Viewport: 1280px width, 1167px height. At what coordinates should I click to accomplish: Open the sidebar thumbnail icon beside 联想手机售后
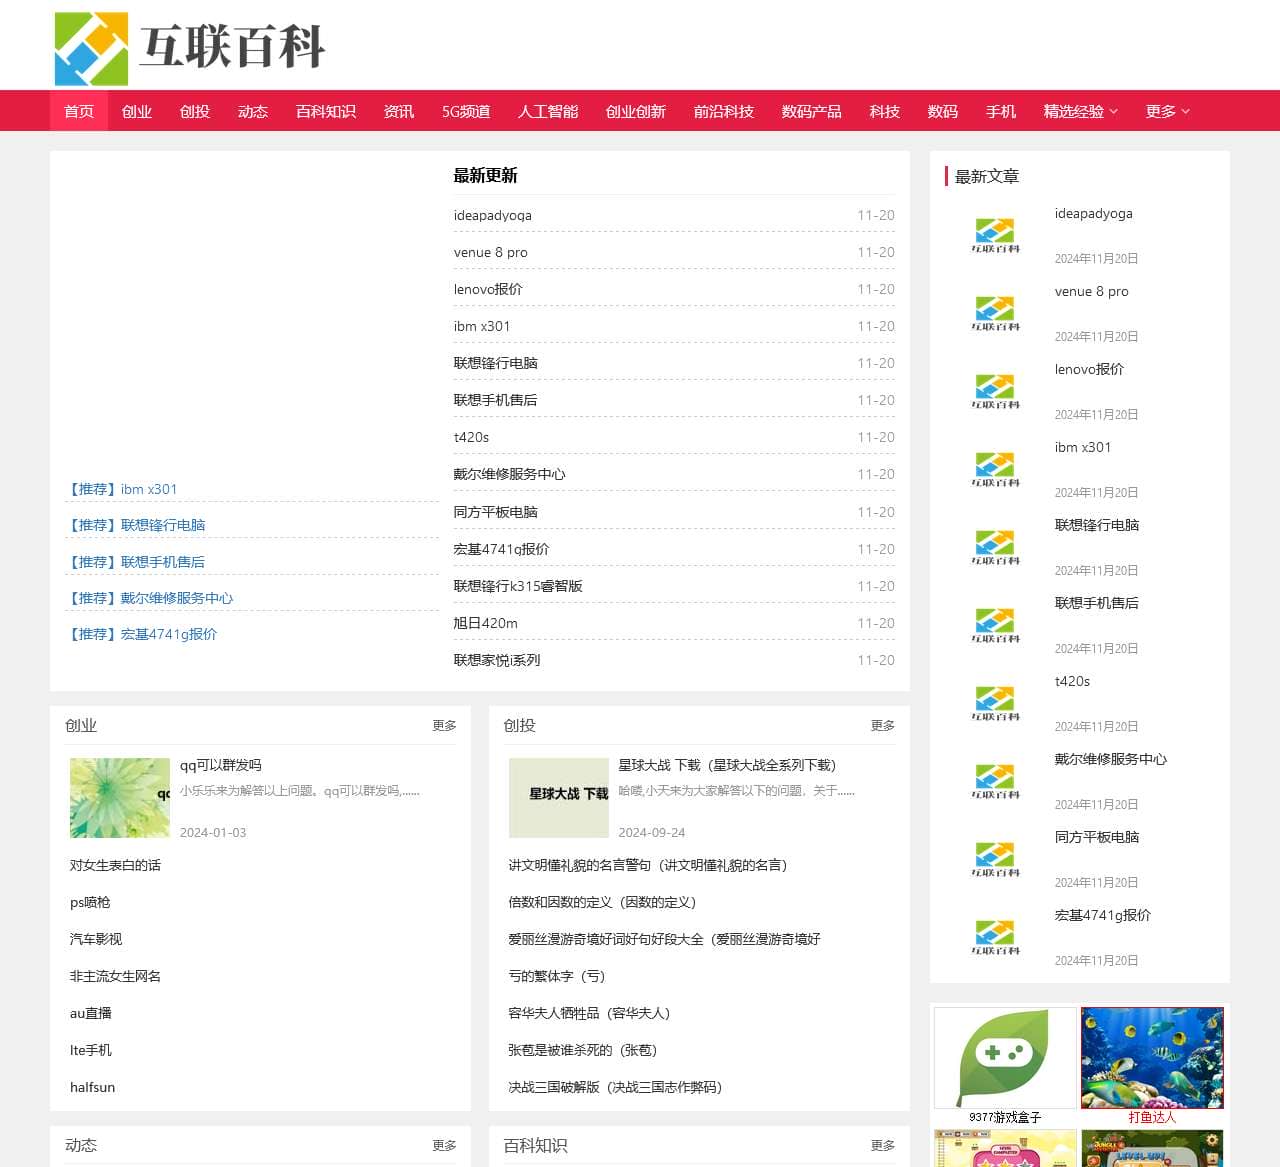point(995,626)
